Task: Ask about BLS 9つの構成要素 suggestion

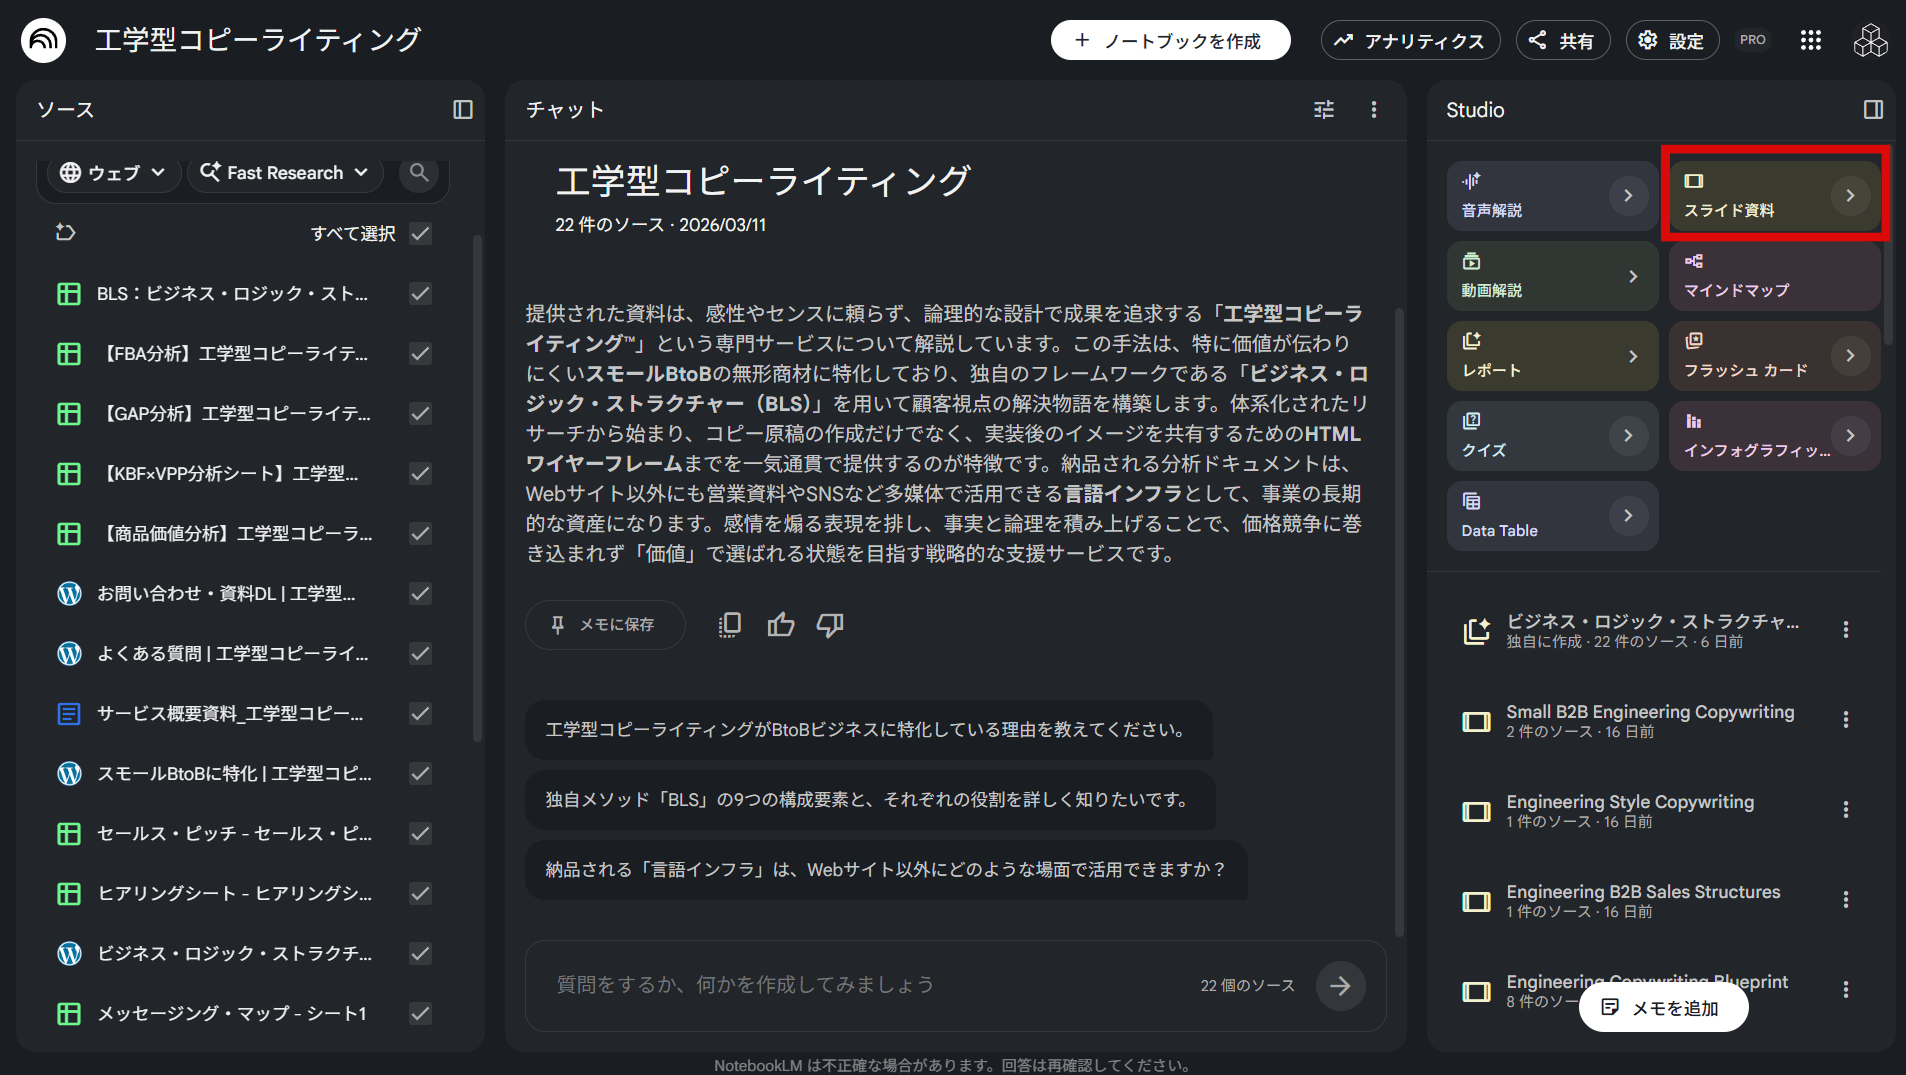Action: click(870, 800)
